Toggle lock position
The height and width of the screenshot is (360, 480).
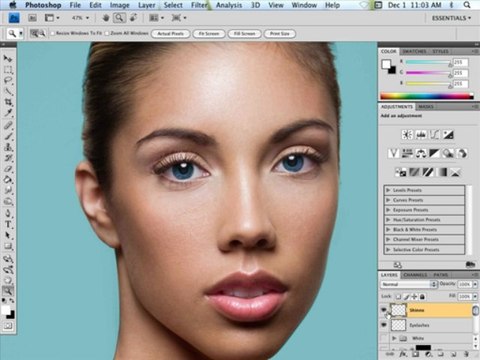[414, 296]
